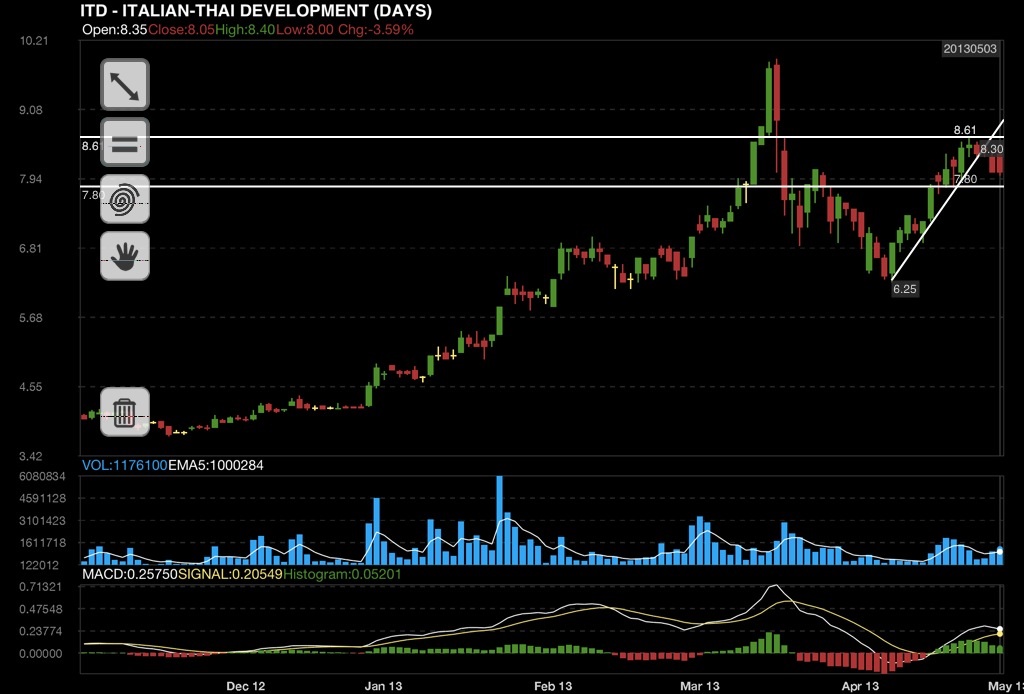1024x694 pixels.
Task: Click the Jan 13 date axis label
Action: pyautogui.click(x=383, y=686)
